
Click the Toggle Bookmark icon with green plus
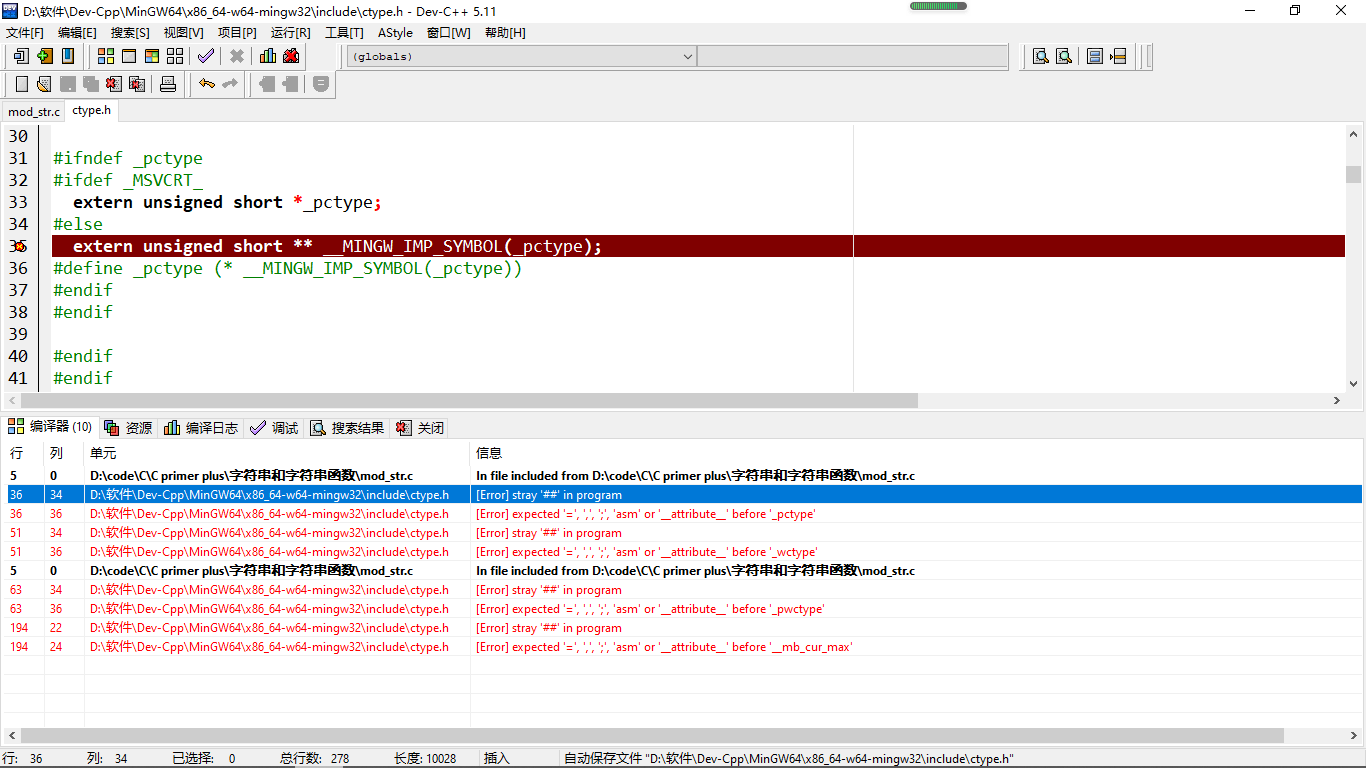[44, 56]
